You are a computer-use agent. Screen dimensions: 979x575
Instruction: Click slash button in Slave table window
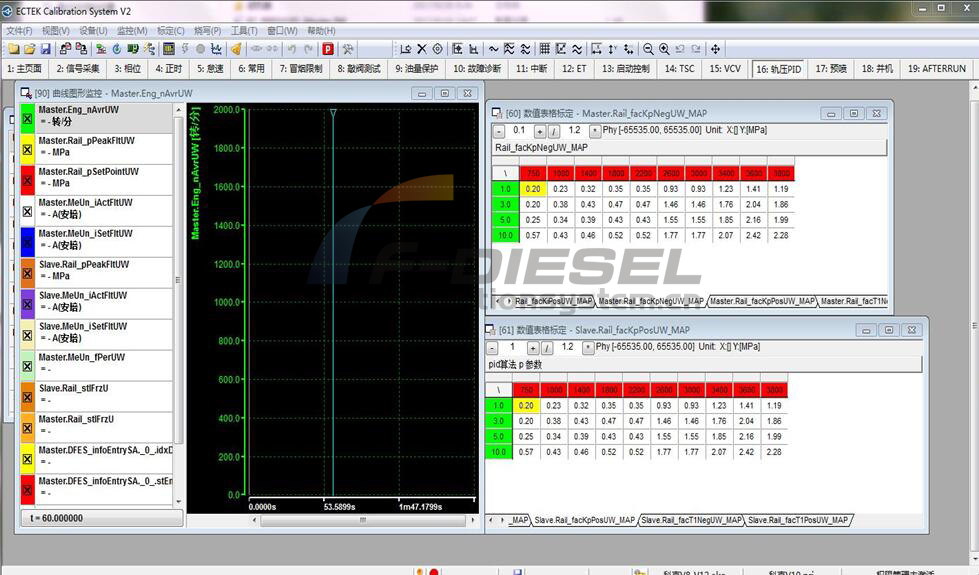(x=547, y=348)
